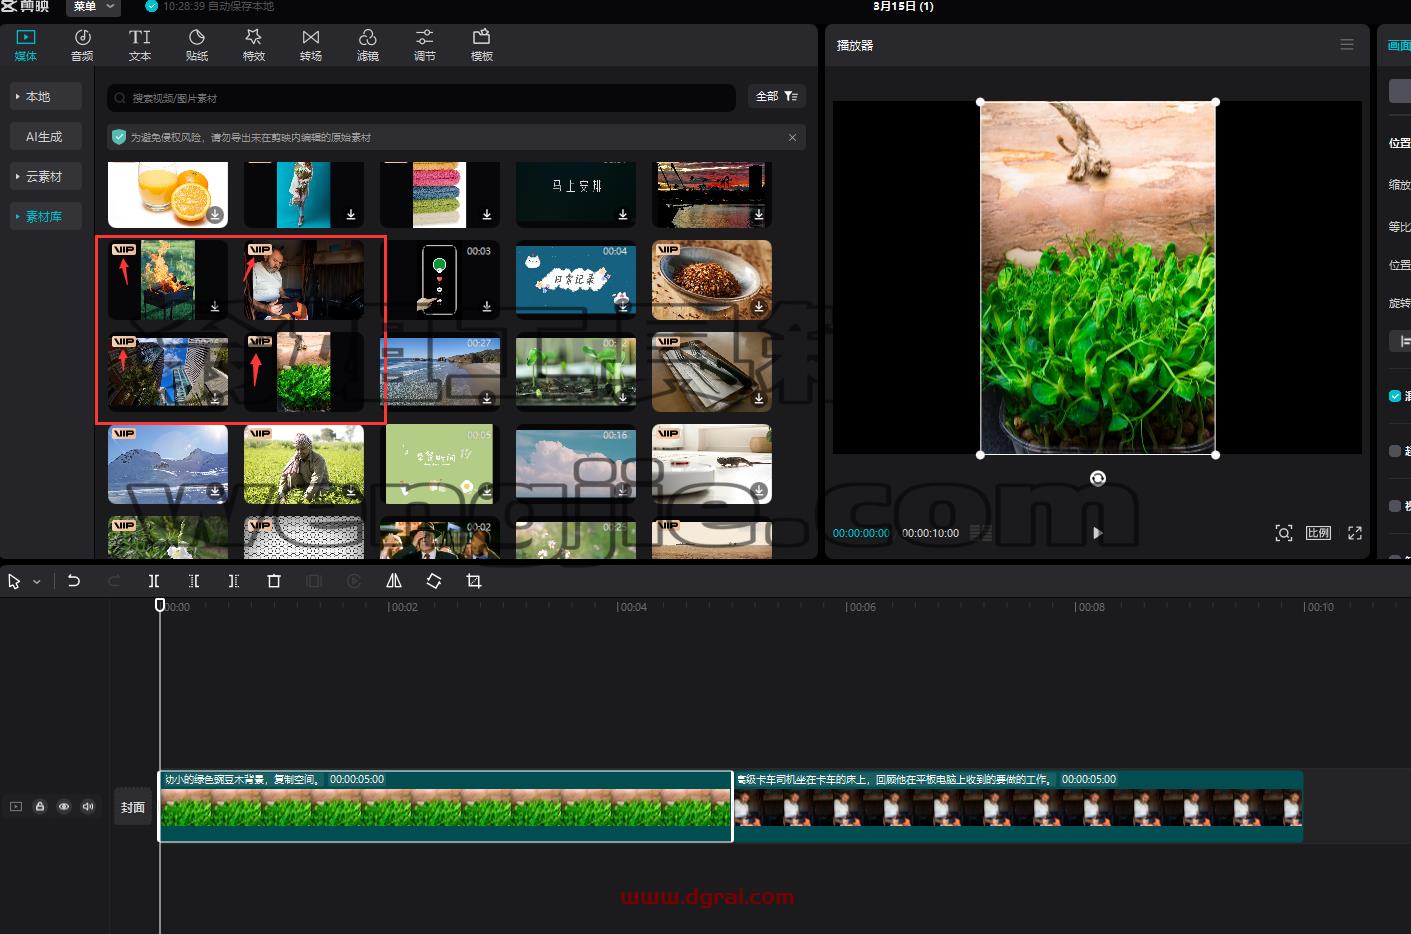Mute the main video track audio

point(88,806)
